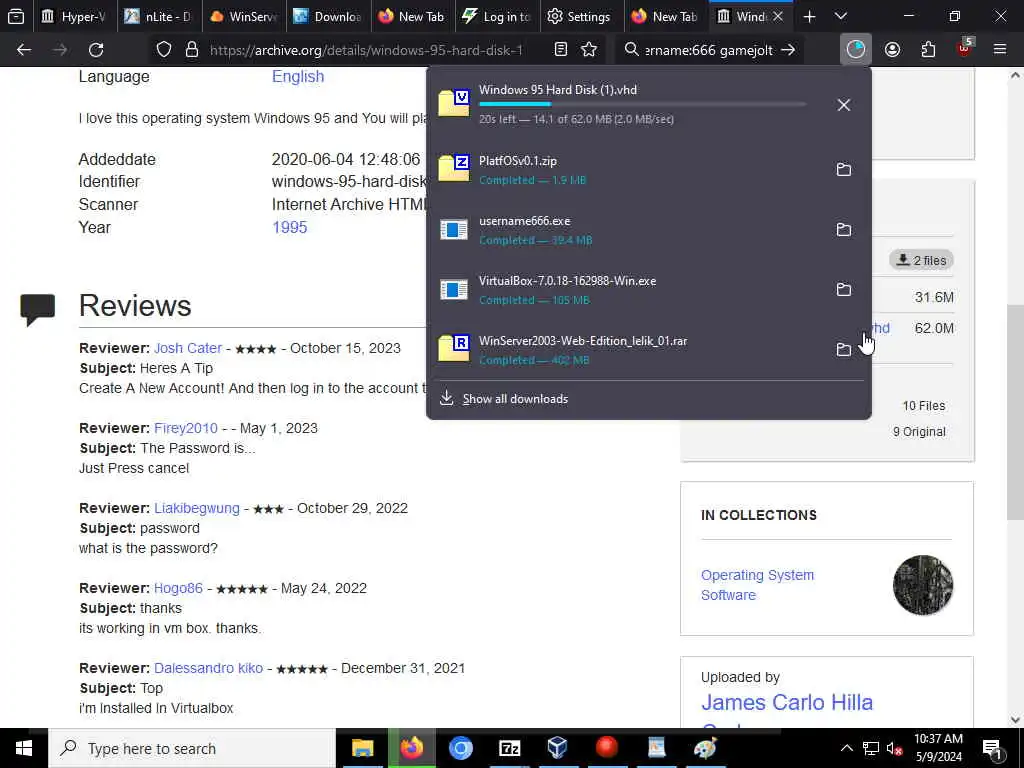Show WinServer2003 rar in its folder
The width and height of the screenshot is (1024, 768).
coord(844,349)
